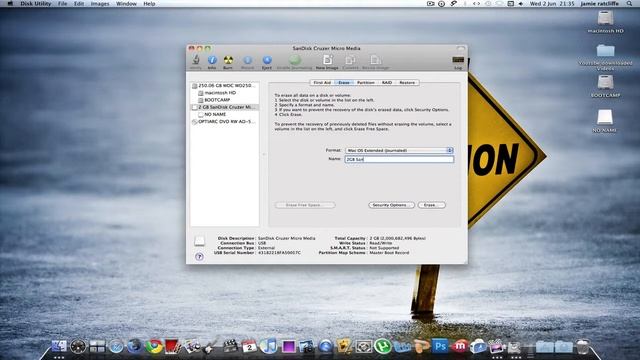Select 250.06 GB WDC disk in list
Viewport: 640px width, 360px height.
tap(224, 86)
